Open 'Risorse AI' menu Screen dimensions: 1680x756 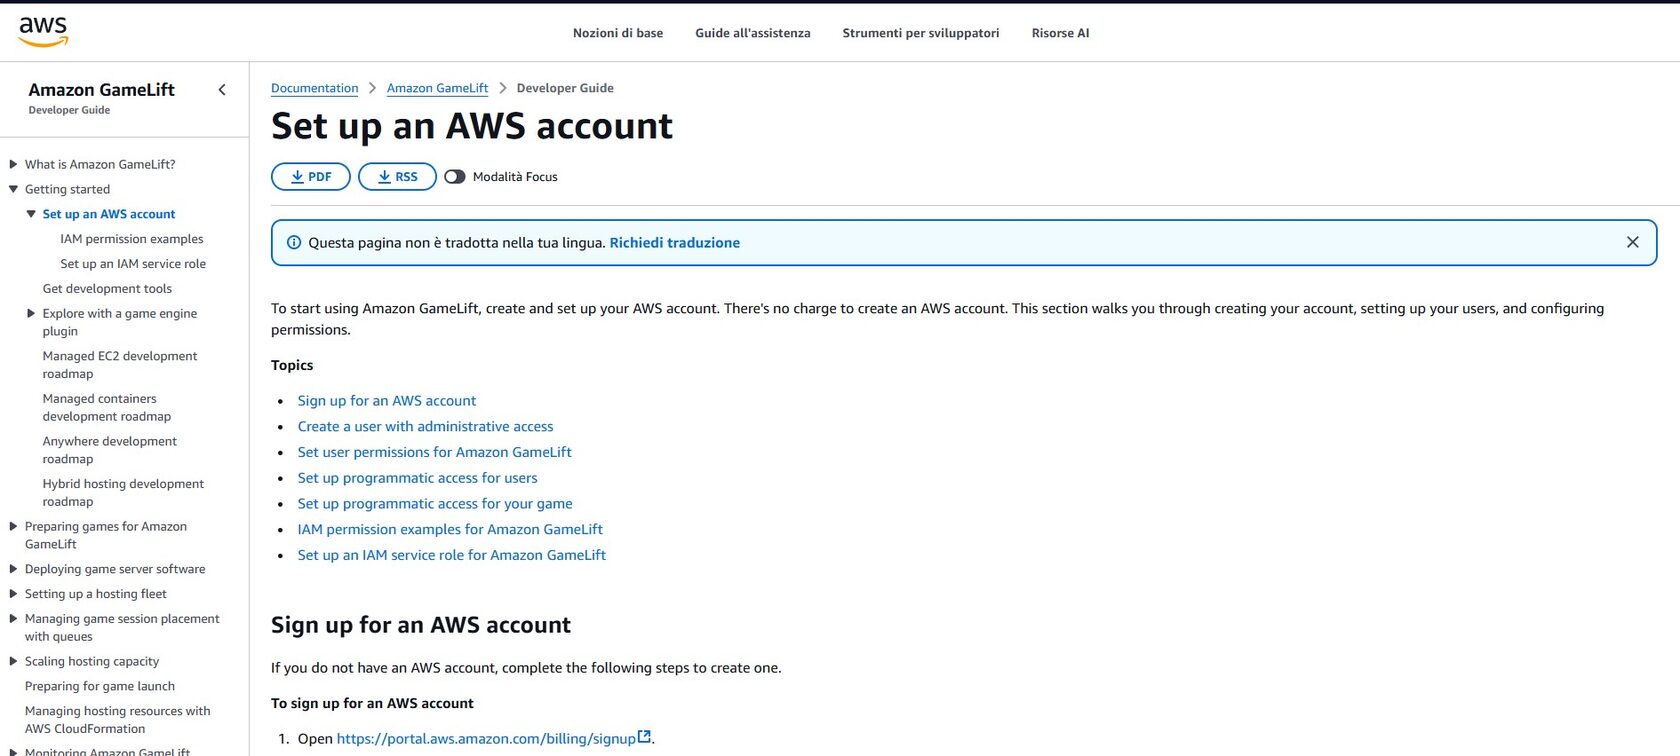[1060, 33]
